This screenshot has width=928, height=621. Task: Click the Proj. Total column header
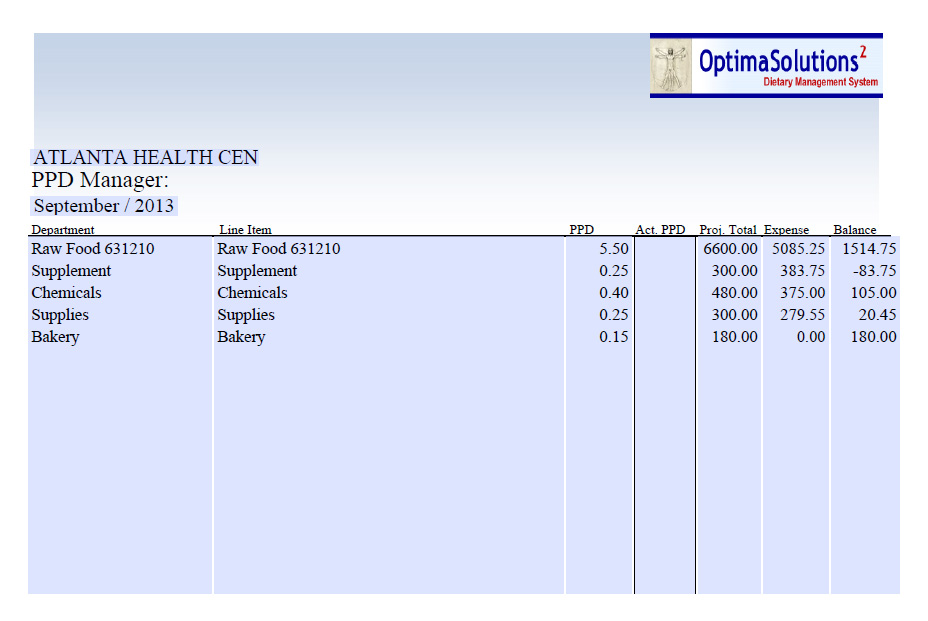[728, 230]
